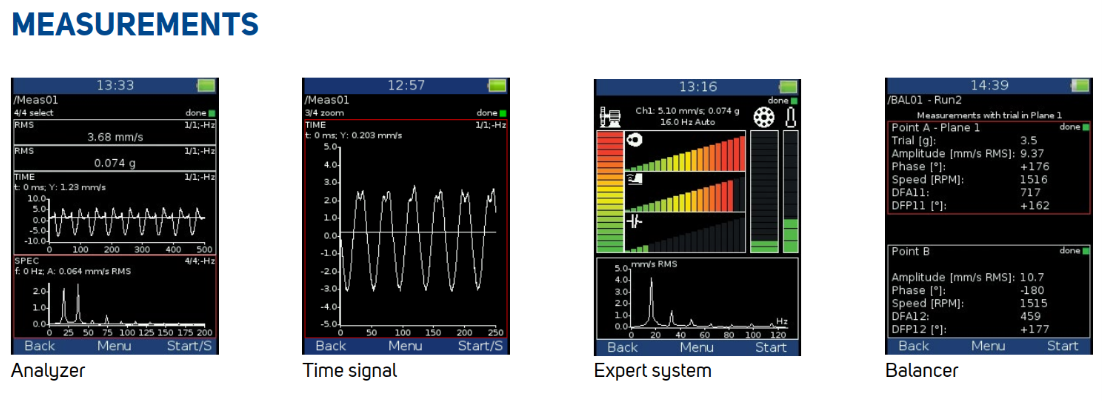Screen dimensions: 1102x401
Task: Click the green done indicator on Analyzer screen
Action: (210, 112)
